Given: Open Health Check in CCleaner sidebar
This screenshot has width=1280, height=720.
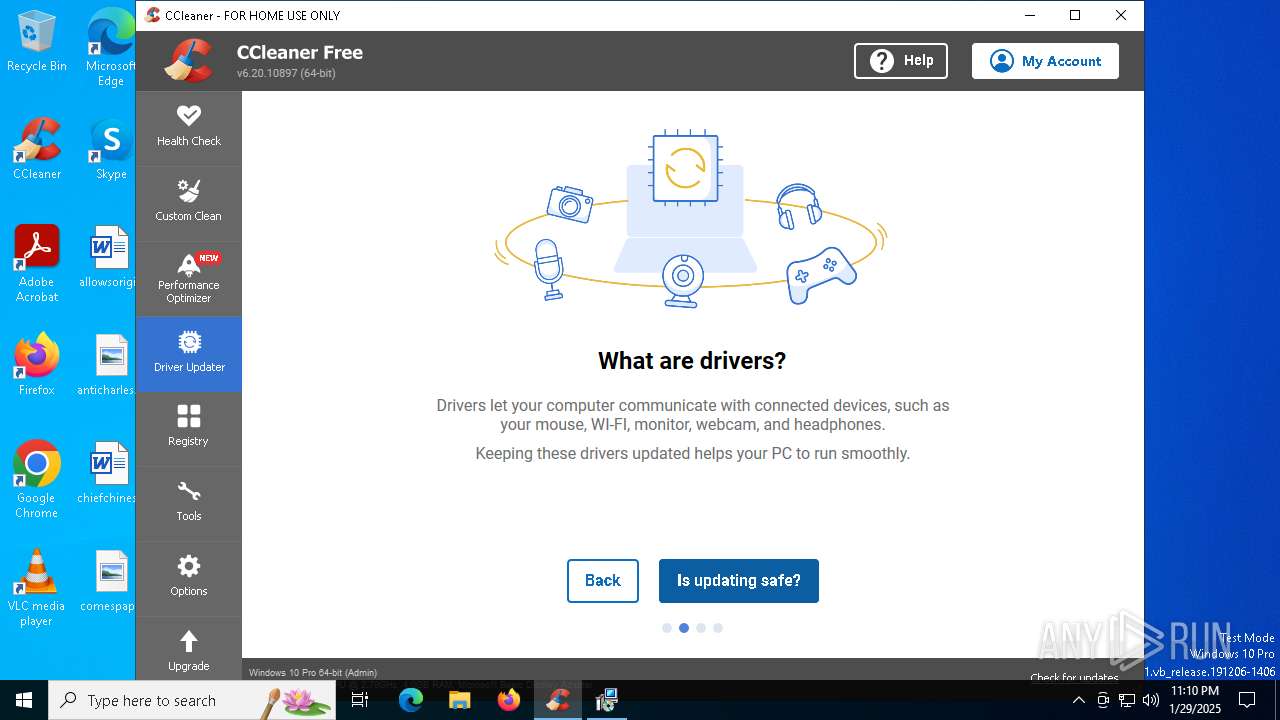Looking at the screenshot, I should 188,128.
